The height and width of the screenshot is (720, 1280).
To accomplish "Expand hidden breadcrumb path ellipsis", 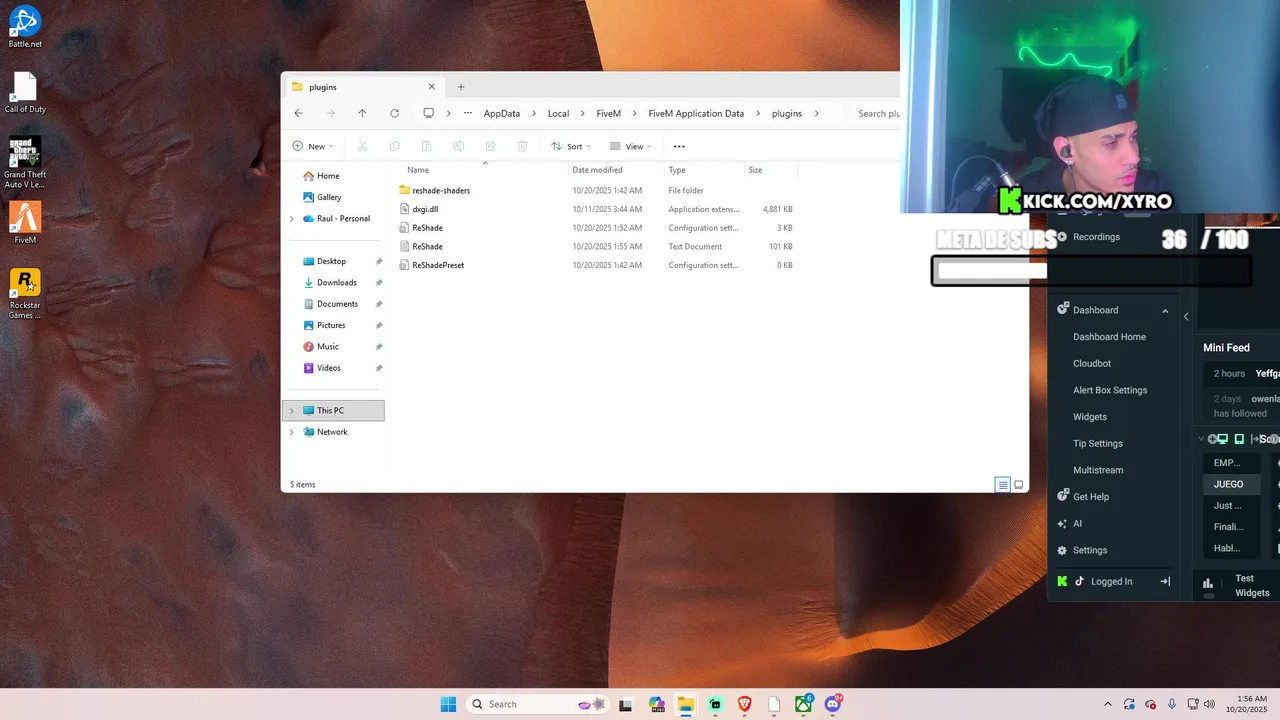I will point(467,113).
